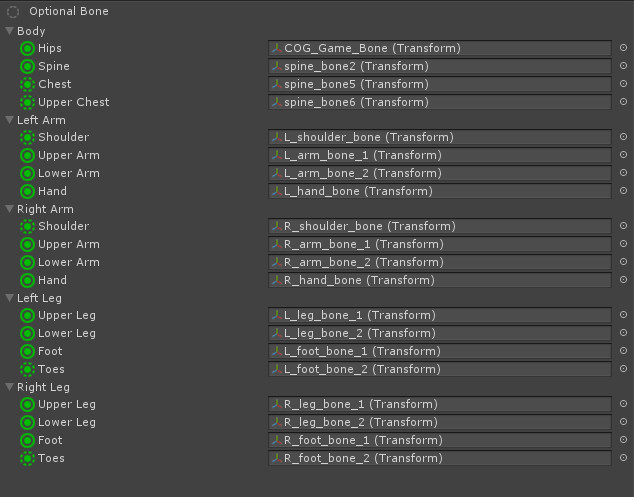Select the R_hand_bone transform field

(440, 280)
